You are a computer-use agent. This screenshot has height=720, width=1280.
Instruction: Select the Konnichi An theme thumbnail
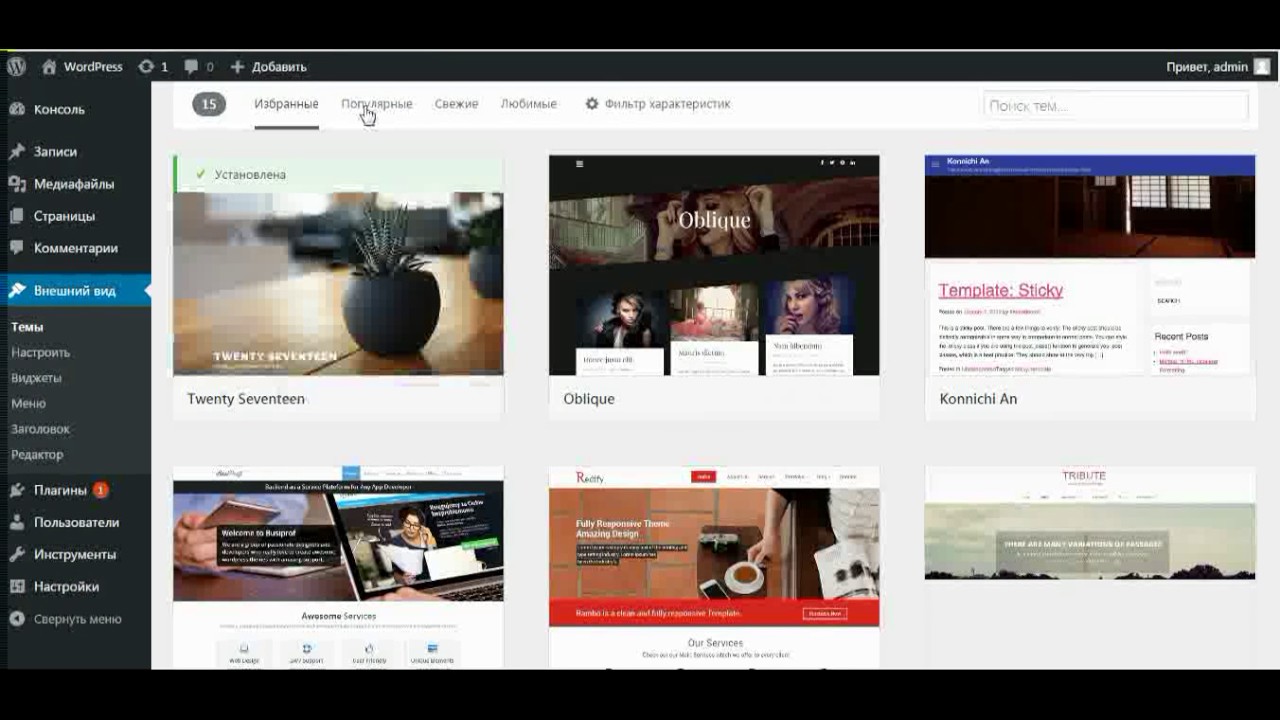point(1090,265)
